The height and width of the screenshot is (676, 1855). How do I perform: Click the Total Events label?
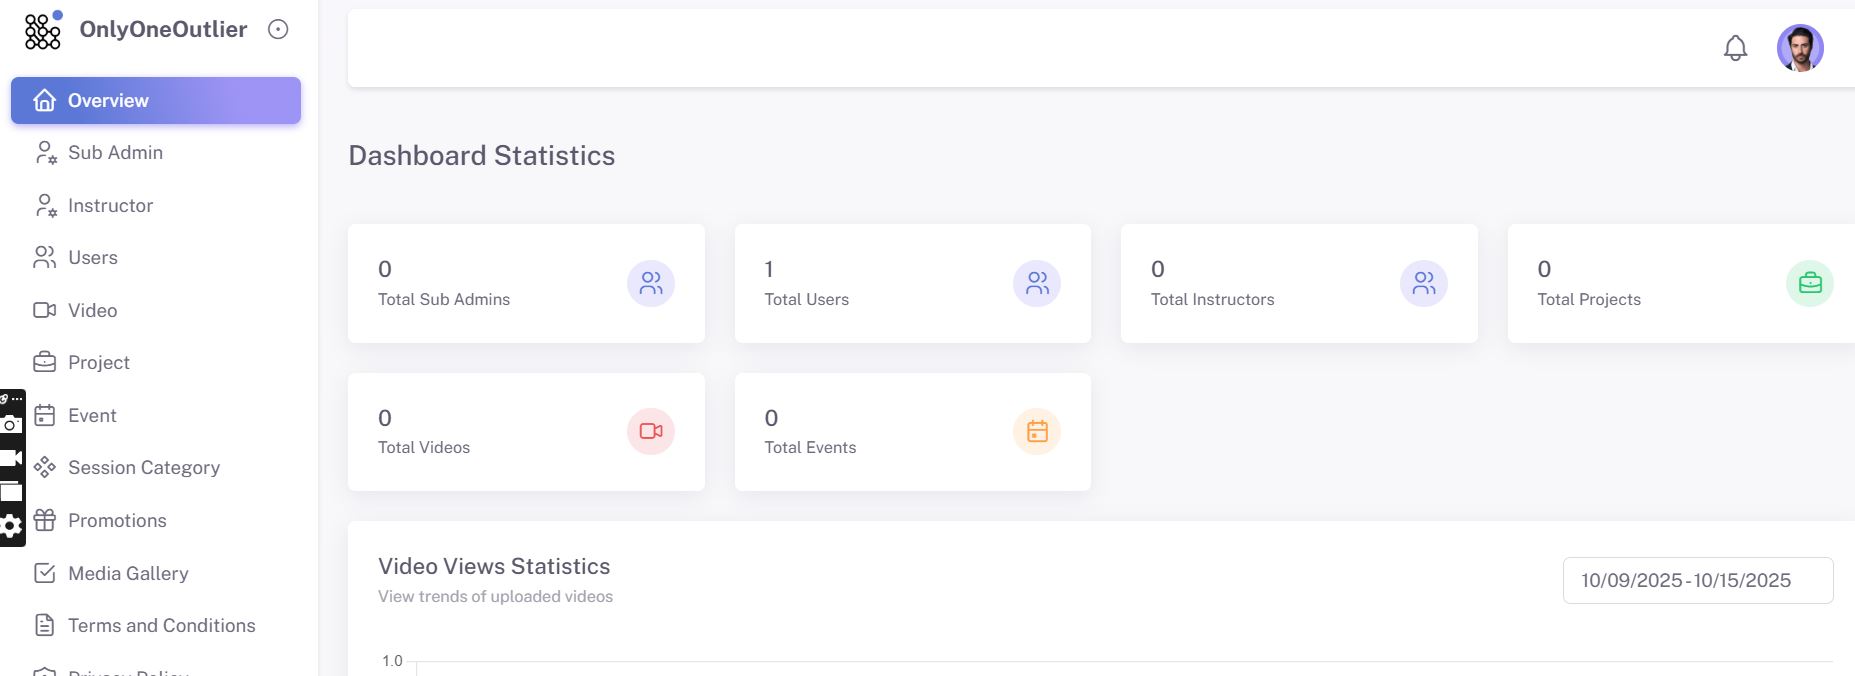click(x=811, y=448)
